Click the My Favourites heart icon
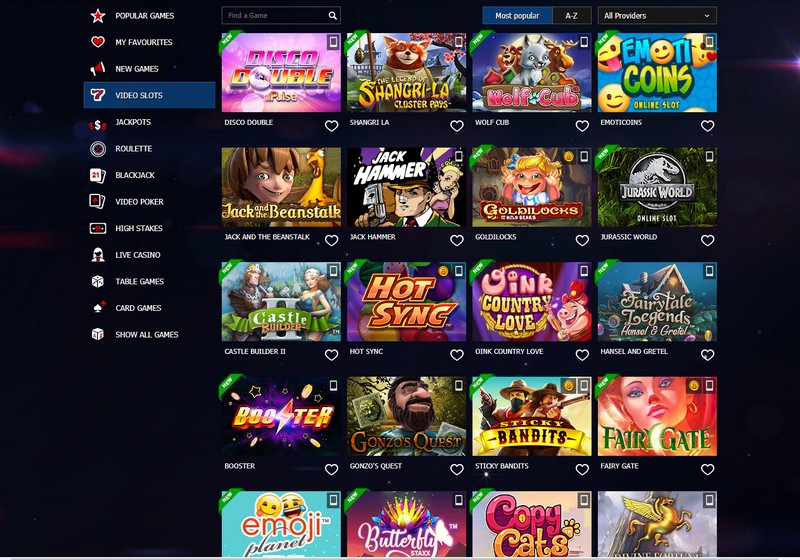Screen dimensions: 800x560 pyautogui.click(x=97, y=42)
